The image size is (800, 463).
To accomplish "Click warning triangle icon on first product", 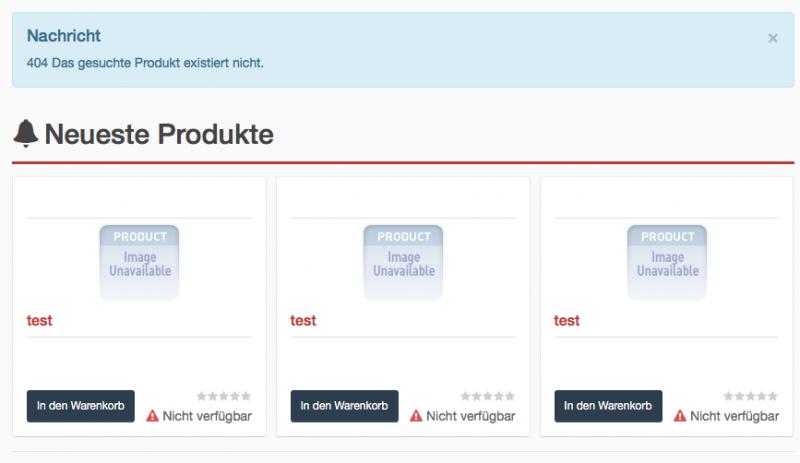I will tap(153, 416).
